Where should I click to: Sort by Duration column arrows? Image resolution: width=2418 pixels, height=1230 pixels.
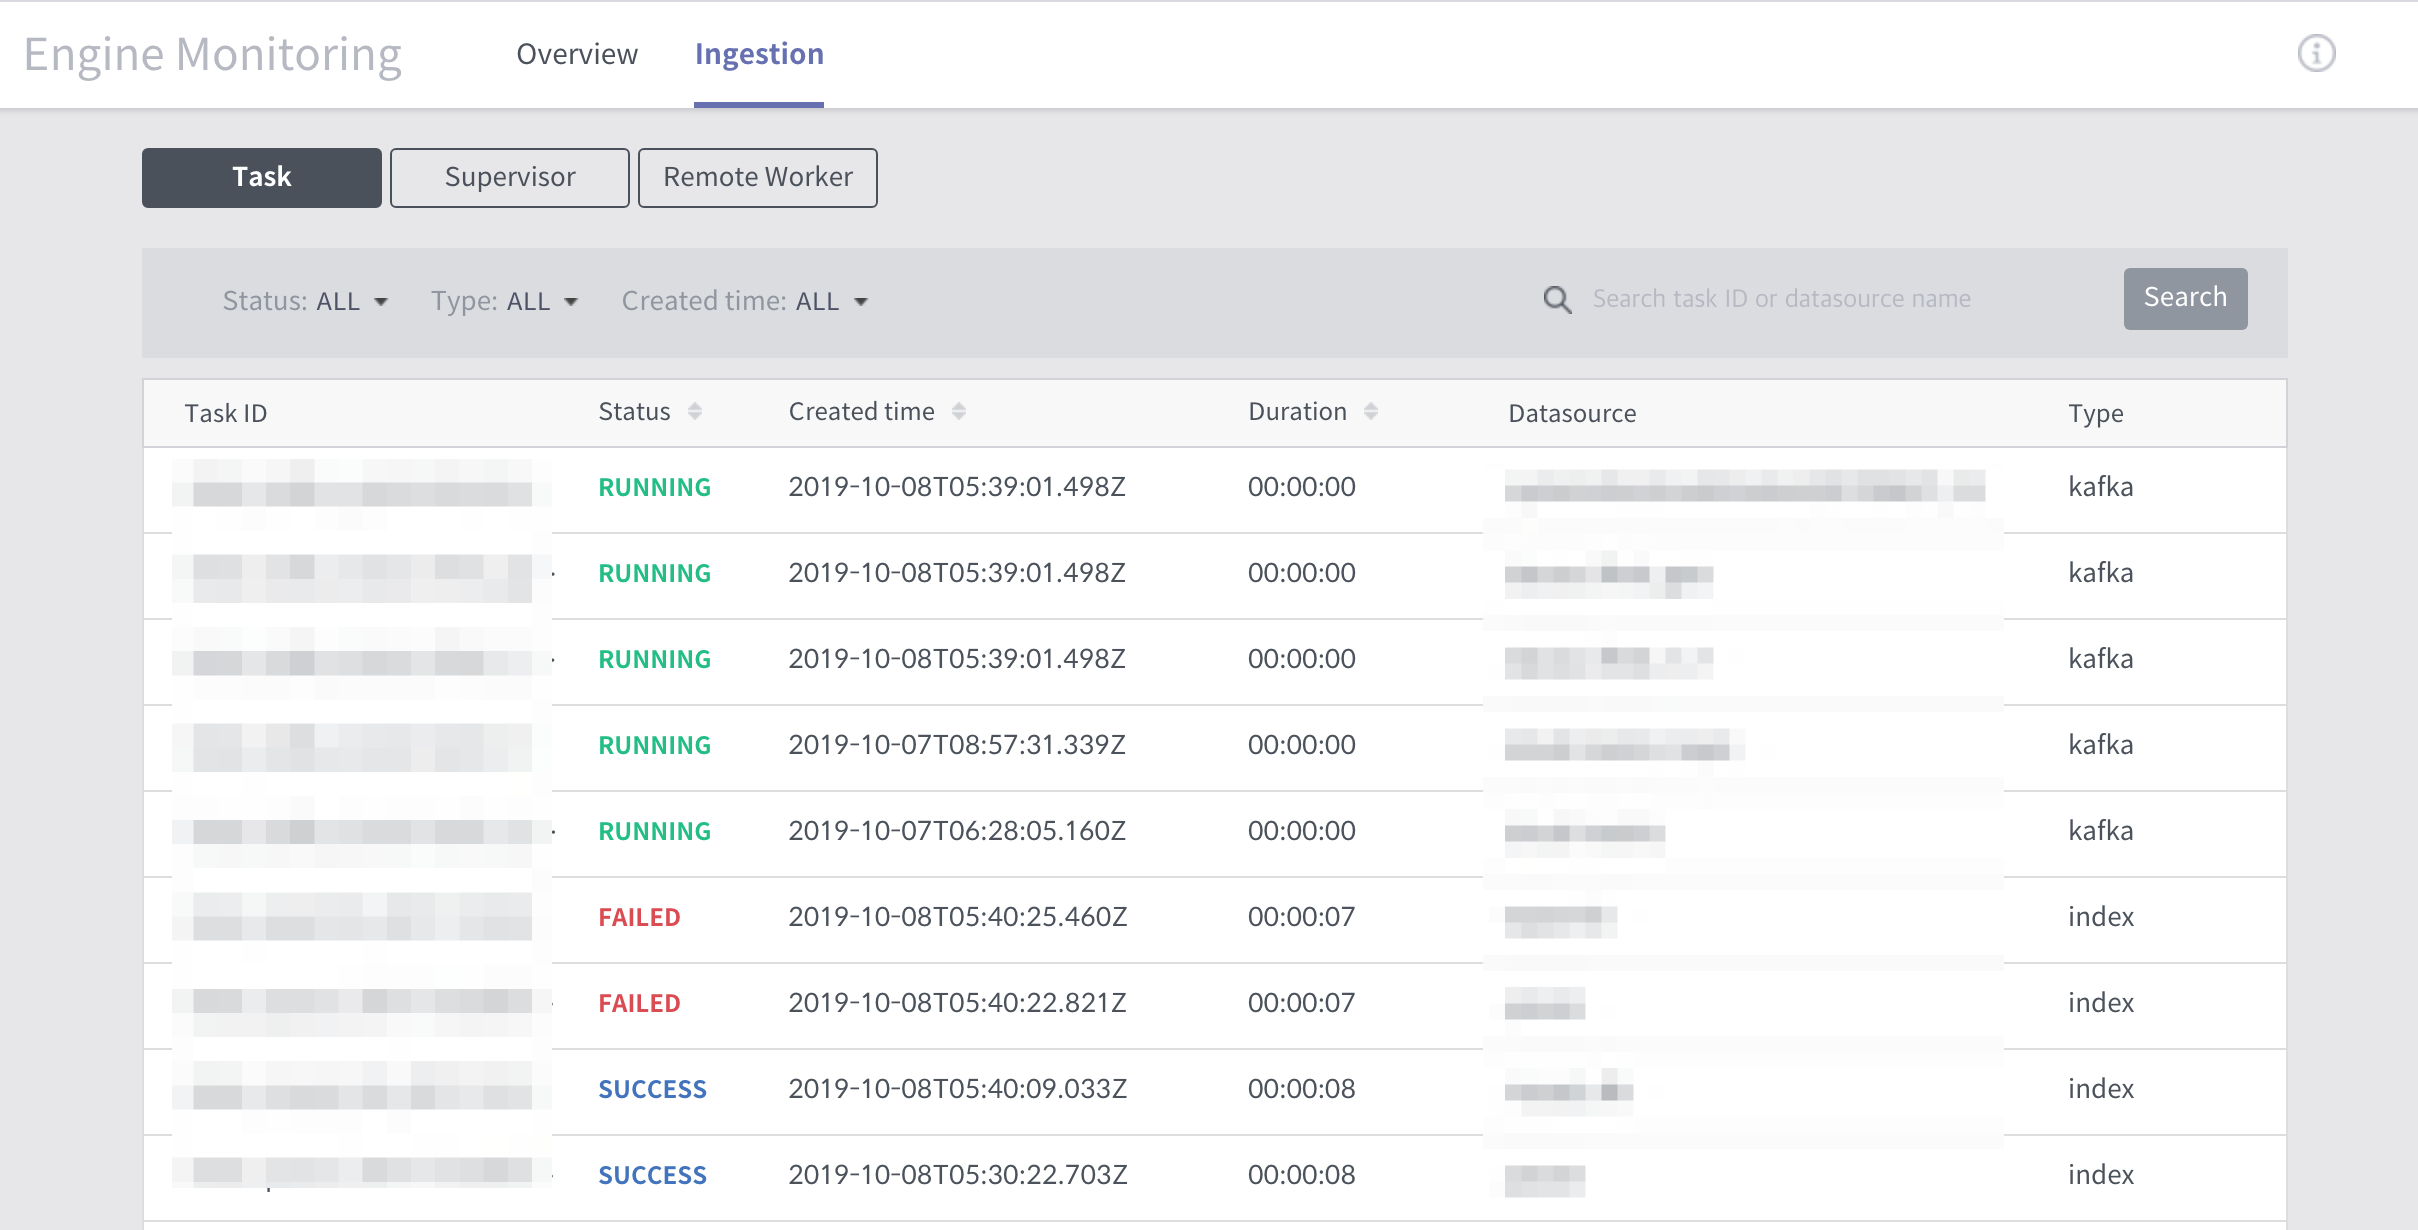tap(1371, 411)
